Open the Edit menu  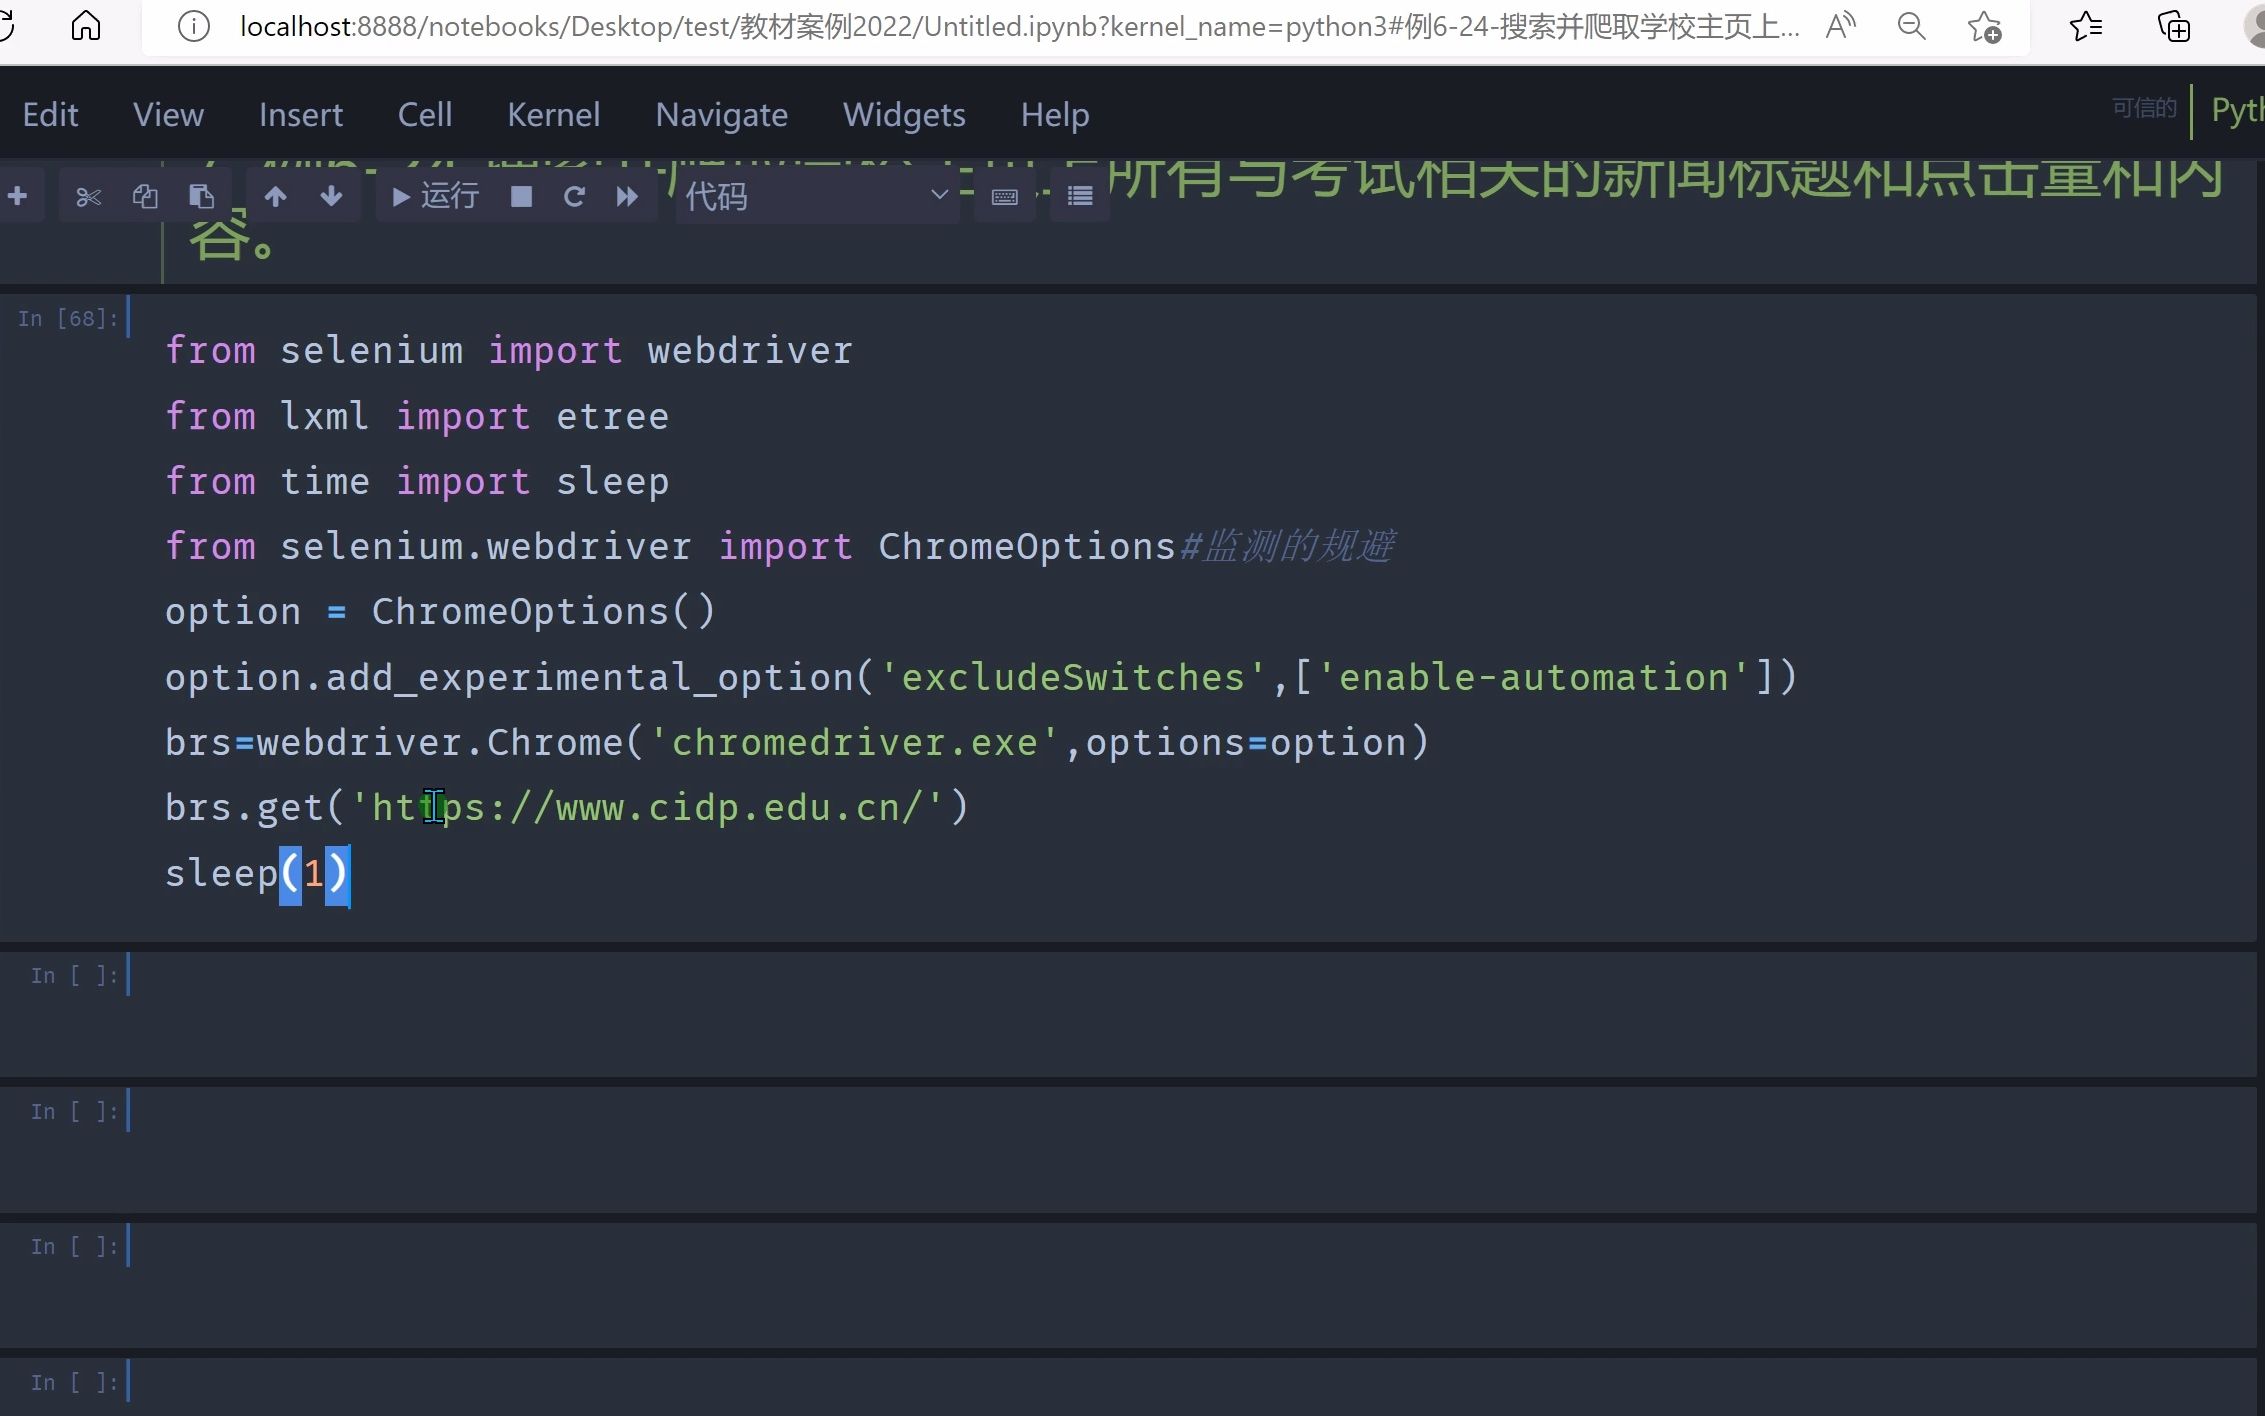pos(50,115)
